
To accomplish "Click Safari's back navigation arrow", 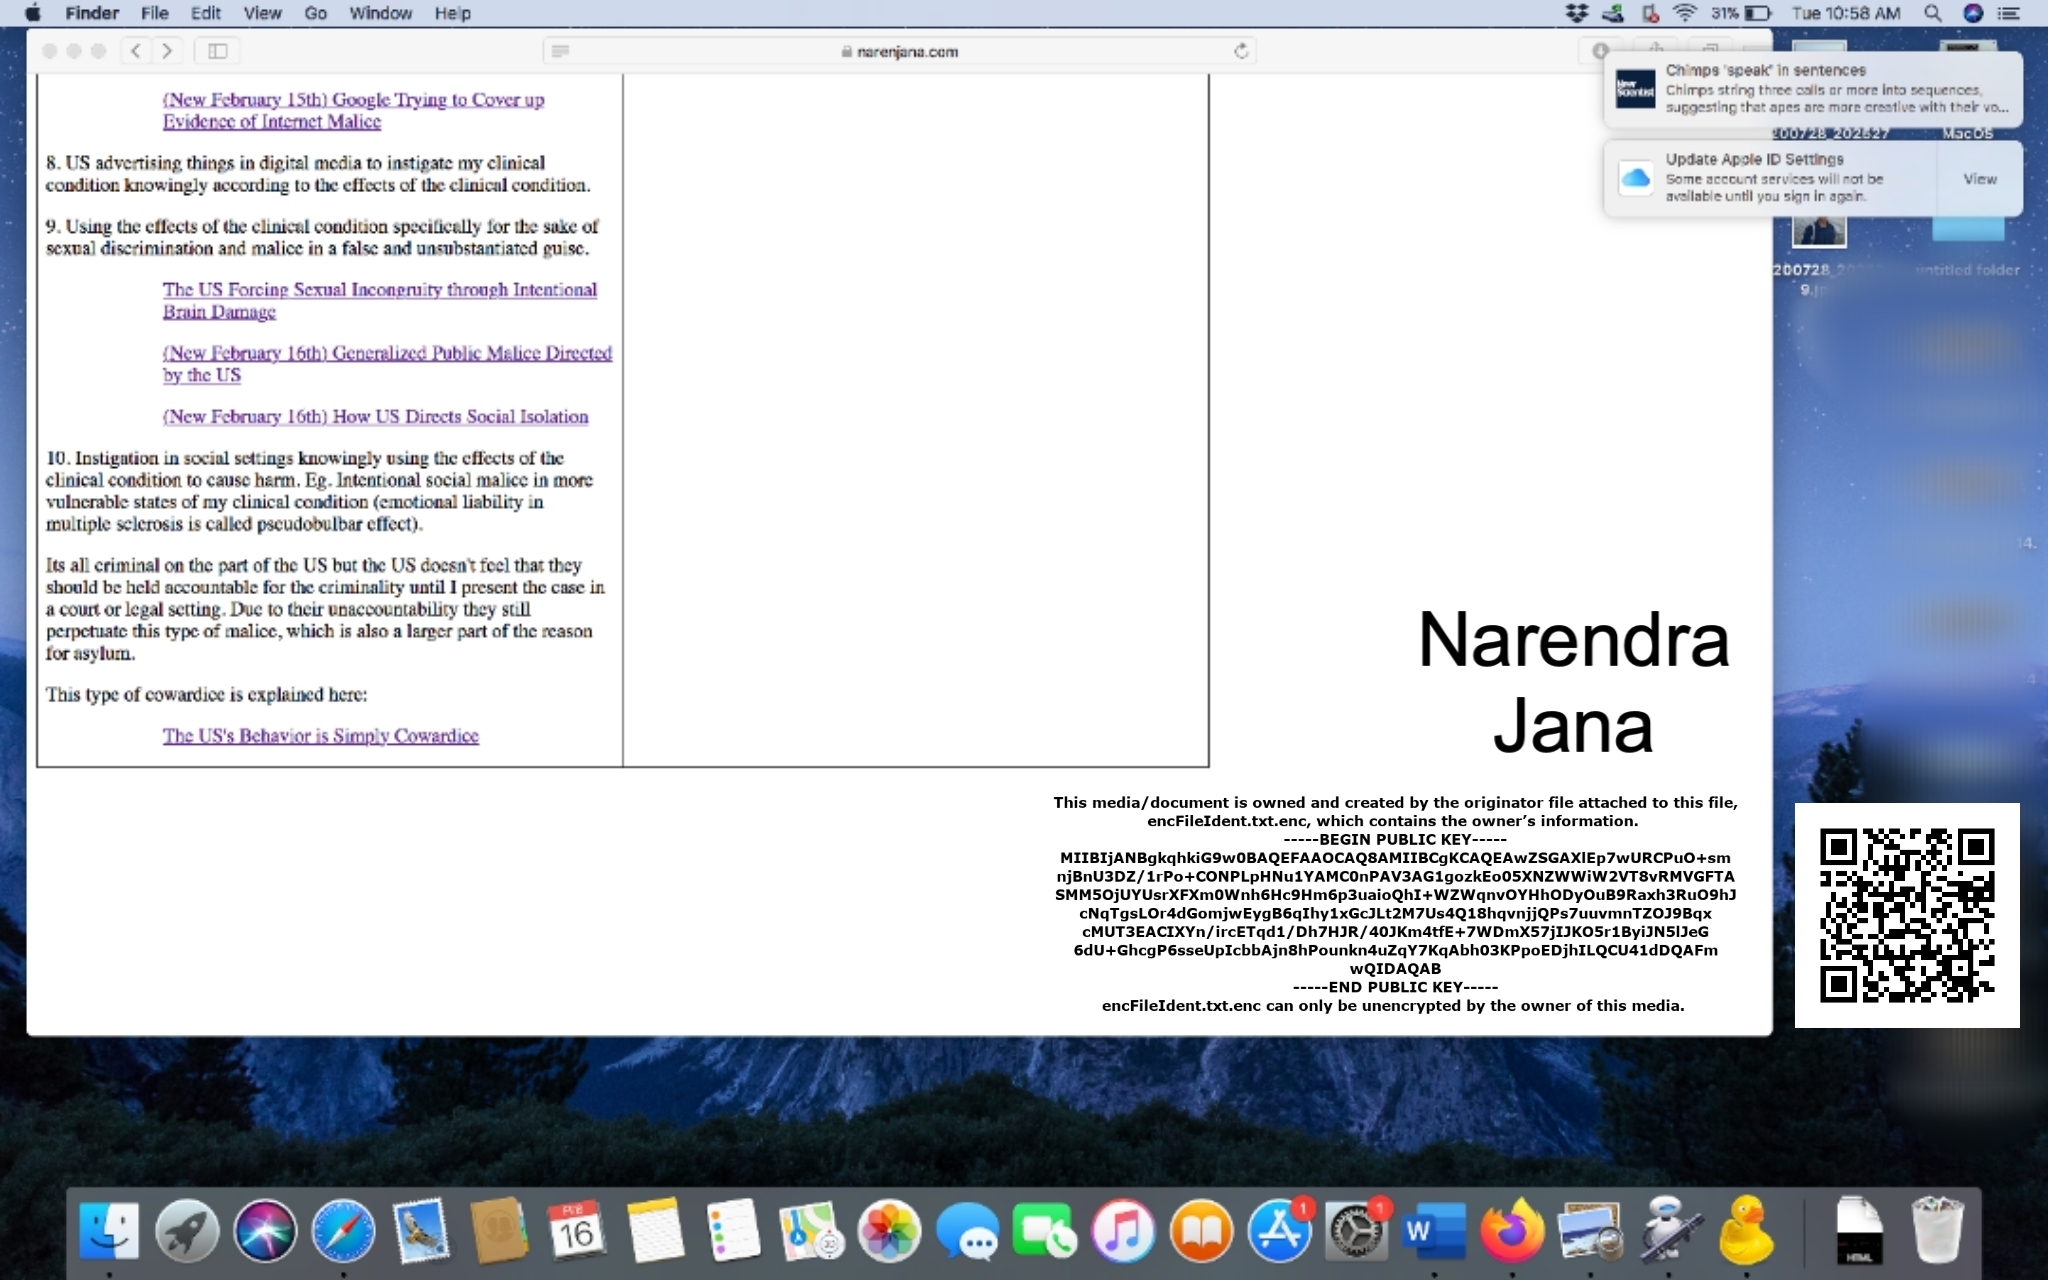I will [136, 51].
